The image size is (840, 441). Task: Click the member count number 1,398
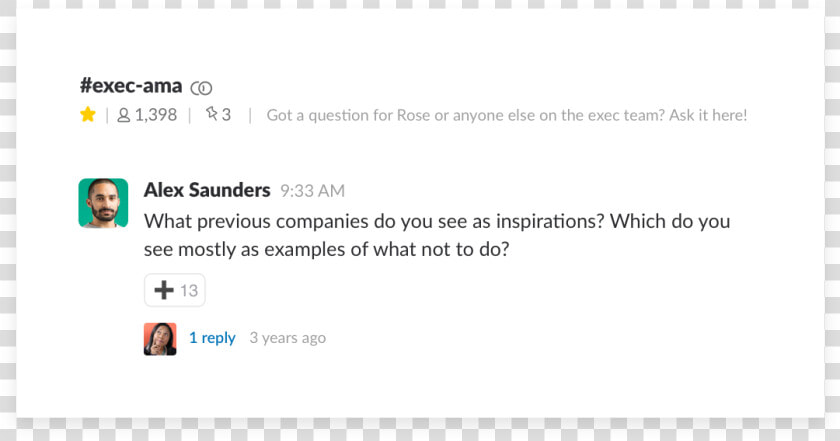(156, 115)
